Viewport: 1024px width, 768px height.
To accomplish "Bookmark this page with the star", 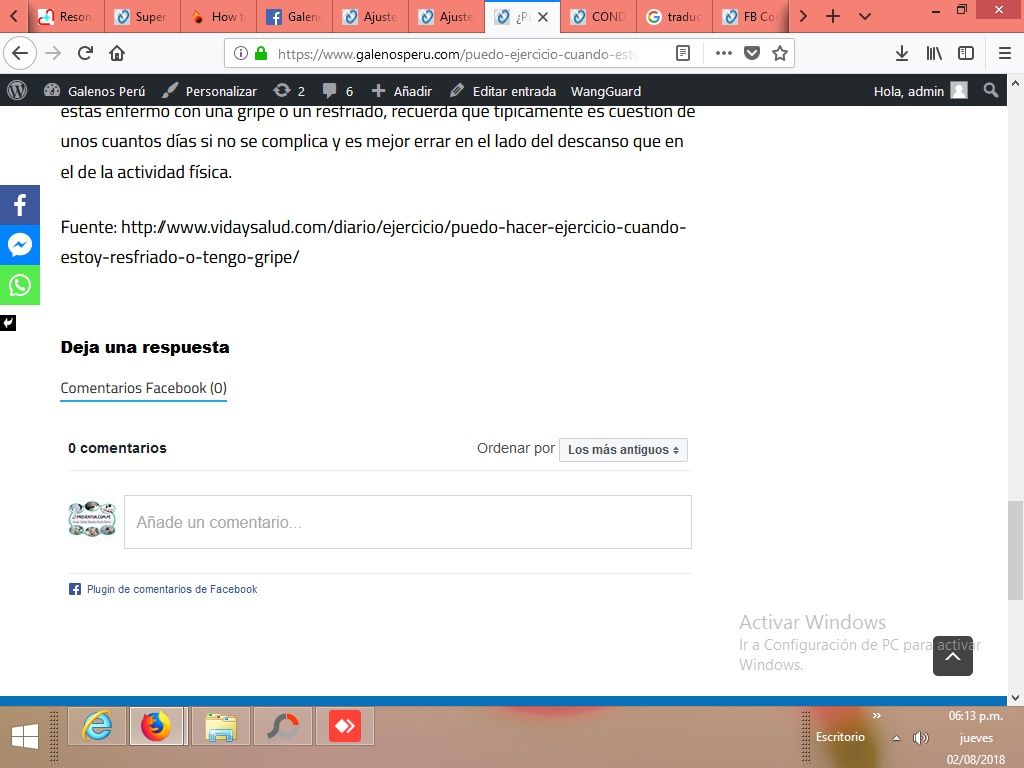I will 780,53.
